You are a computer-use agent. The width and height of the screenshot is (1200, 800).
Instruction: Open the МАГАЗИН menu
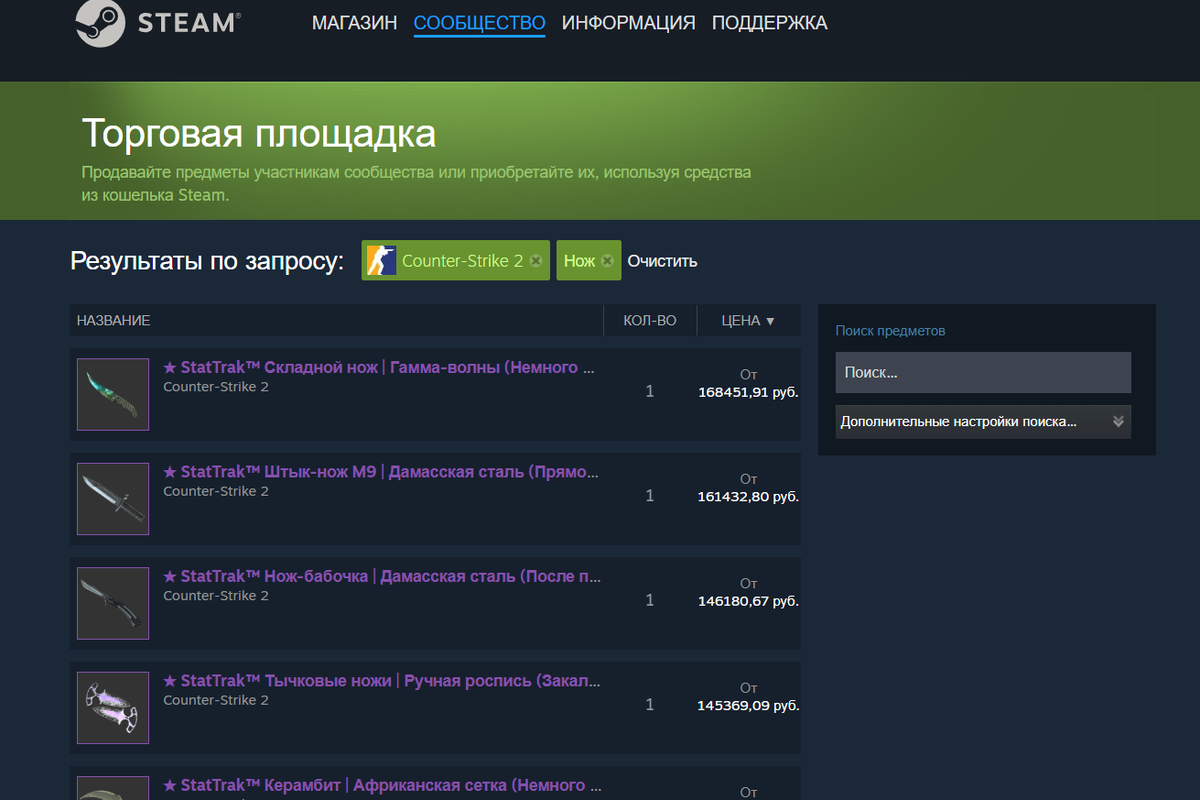(x=354, y=22)
